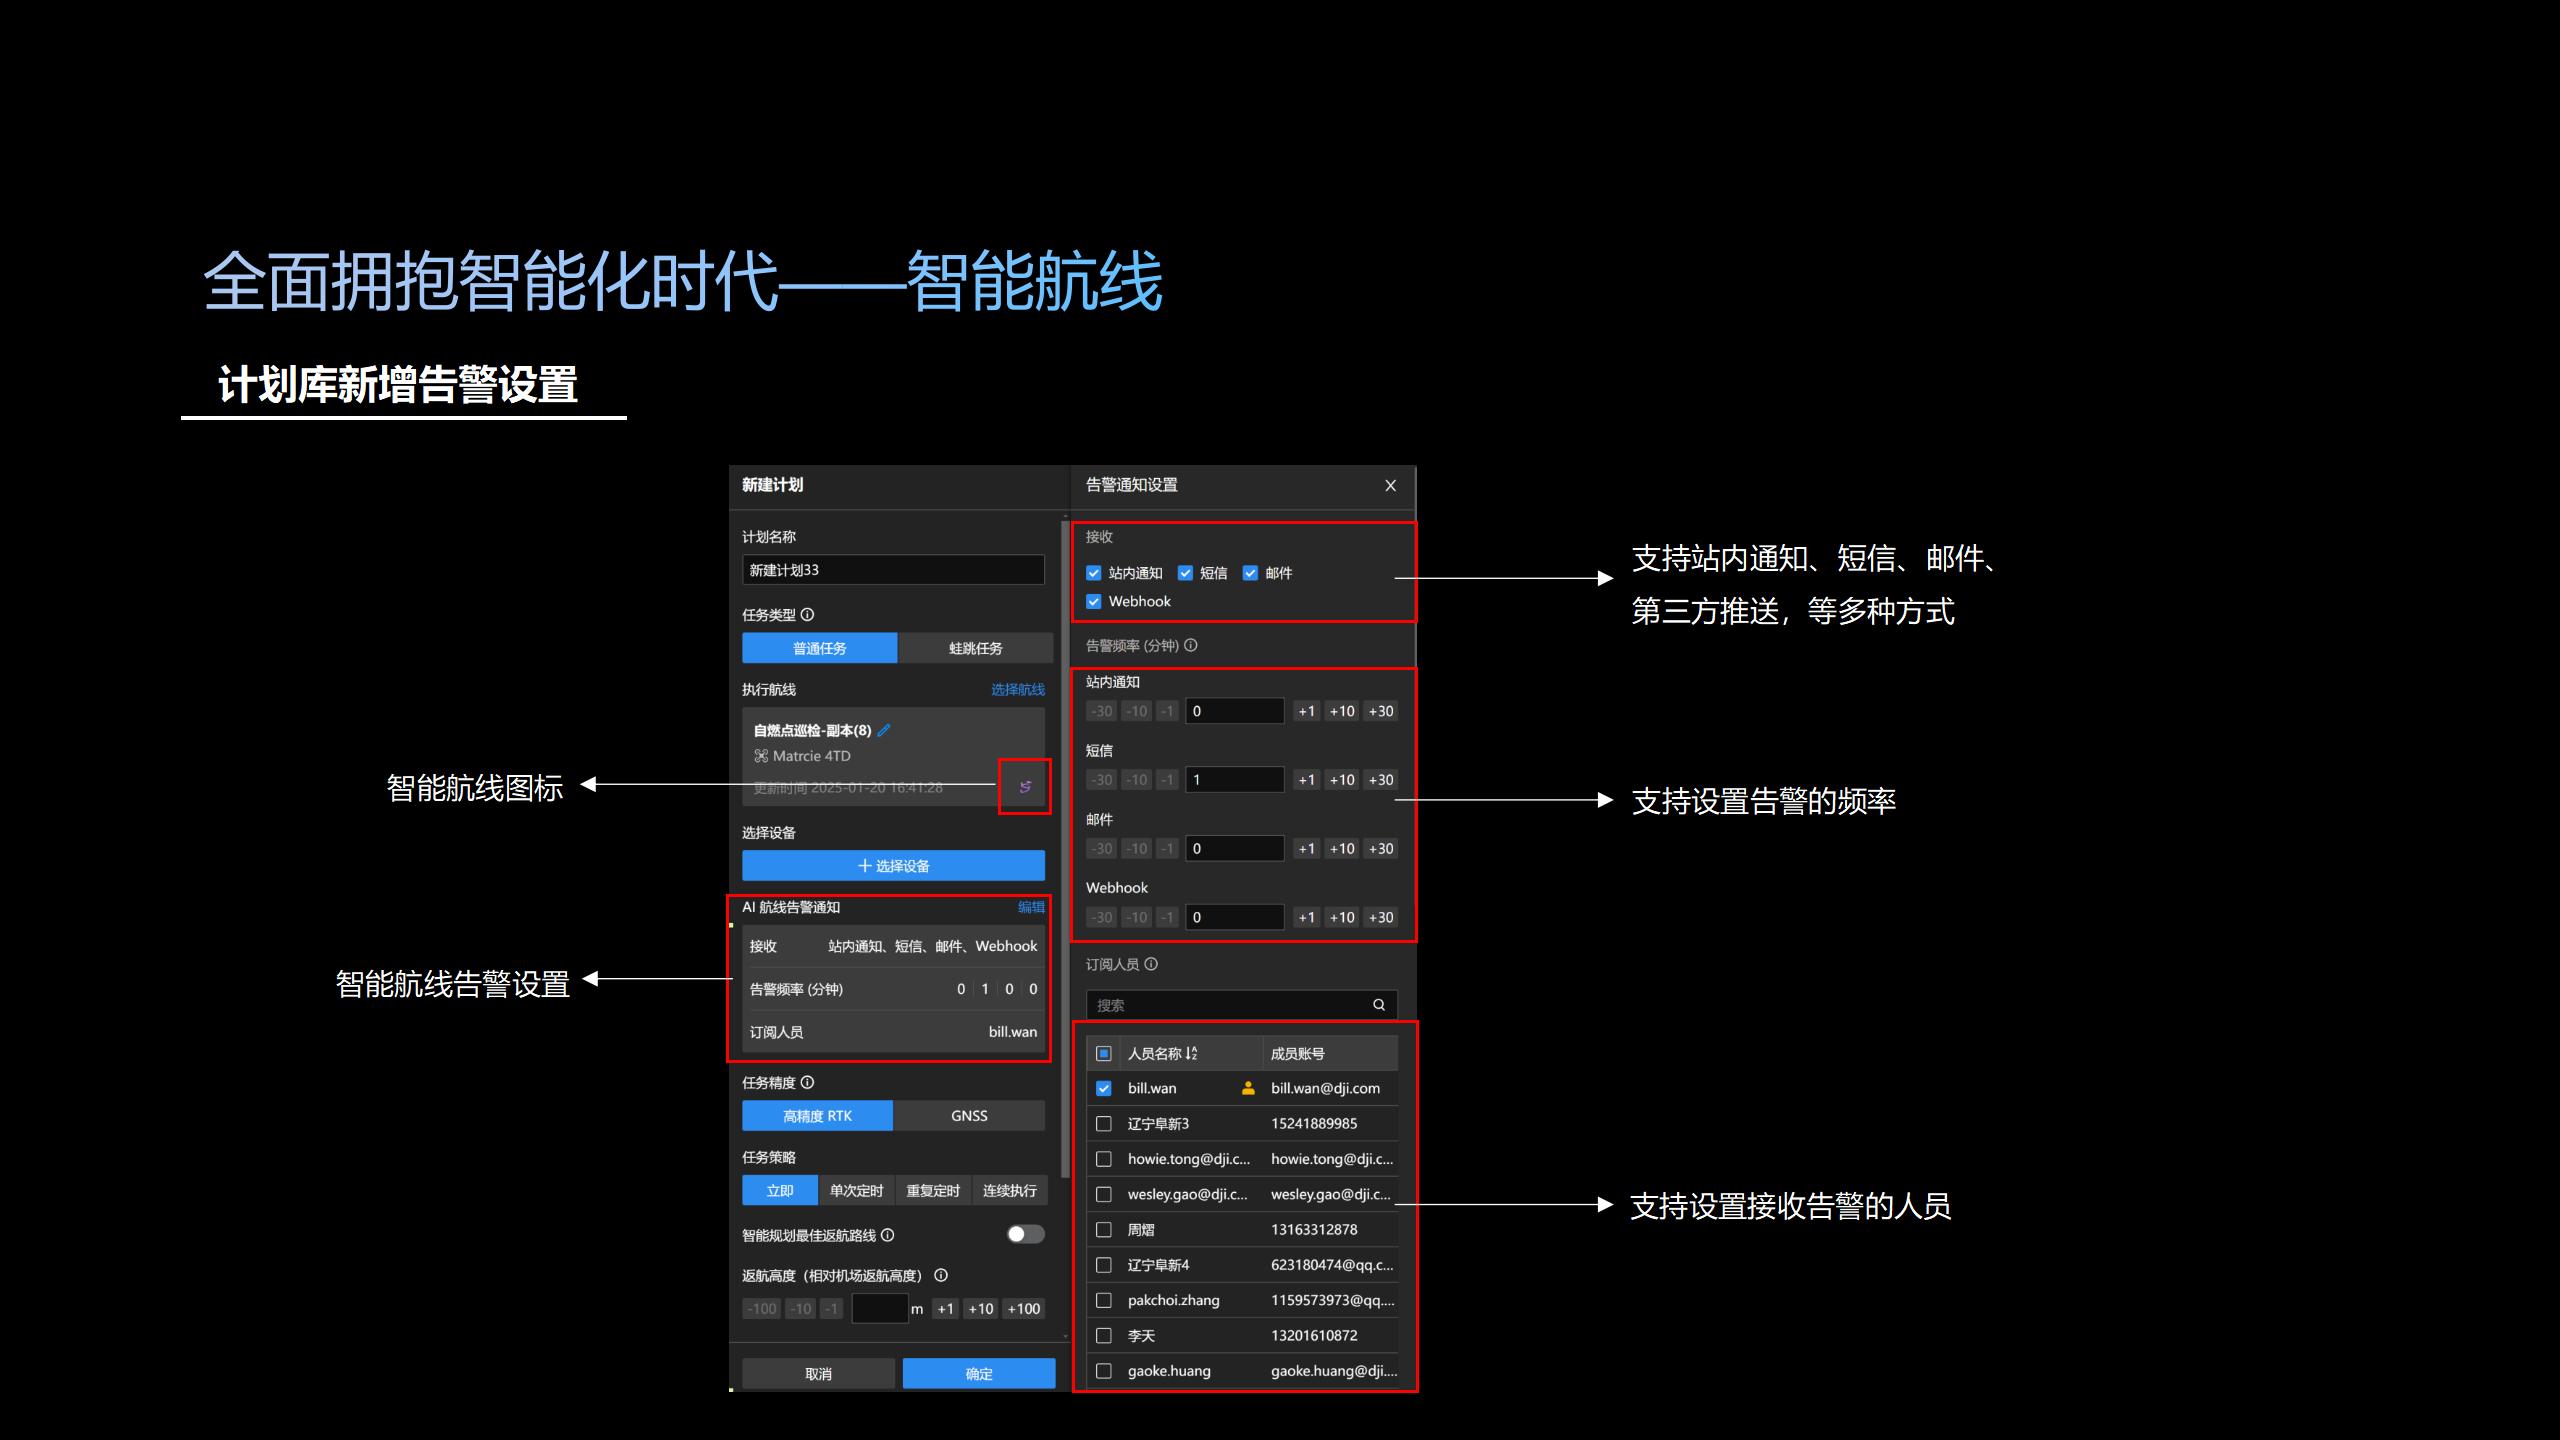The width and height of the screenshot is (2560, 1440).
Task: Toggle the Webhook receive checkbox
Action: pos(1094,602)
